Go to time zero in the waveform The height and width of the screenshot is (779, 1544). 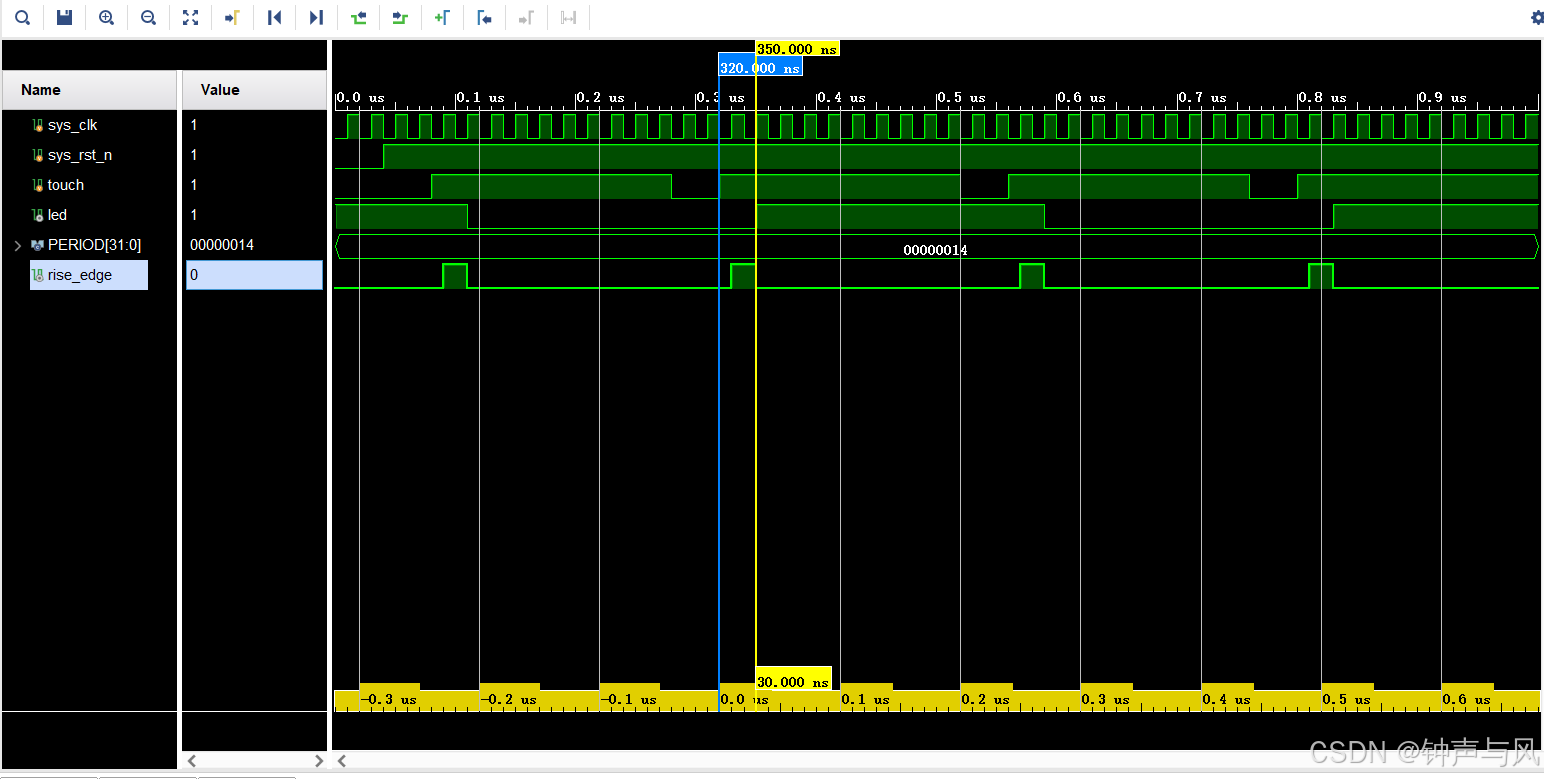pos(275,17)
